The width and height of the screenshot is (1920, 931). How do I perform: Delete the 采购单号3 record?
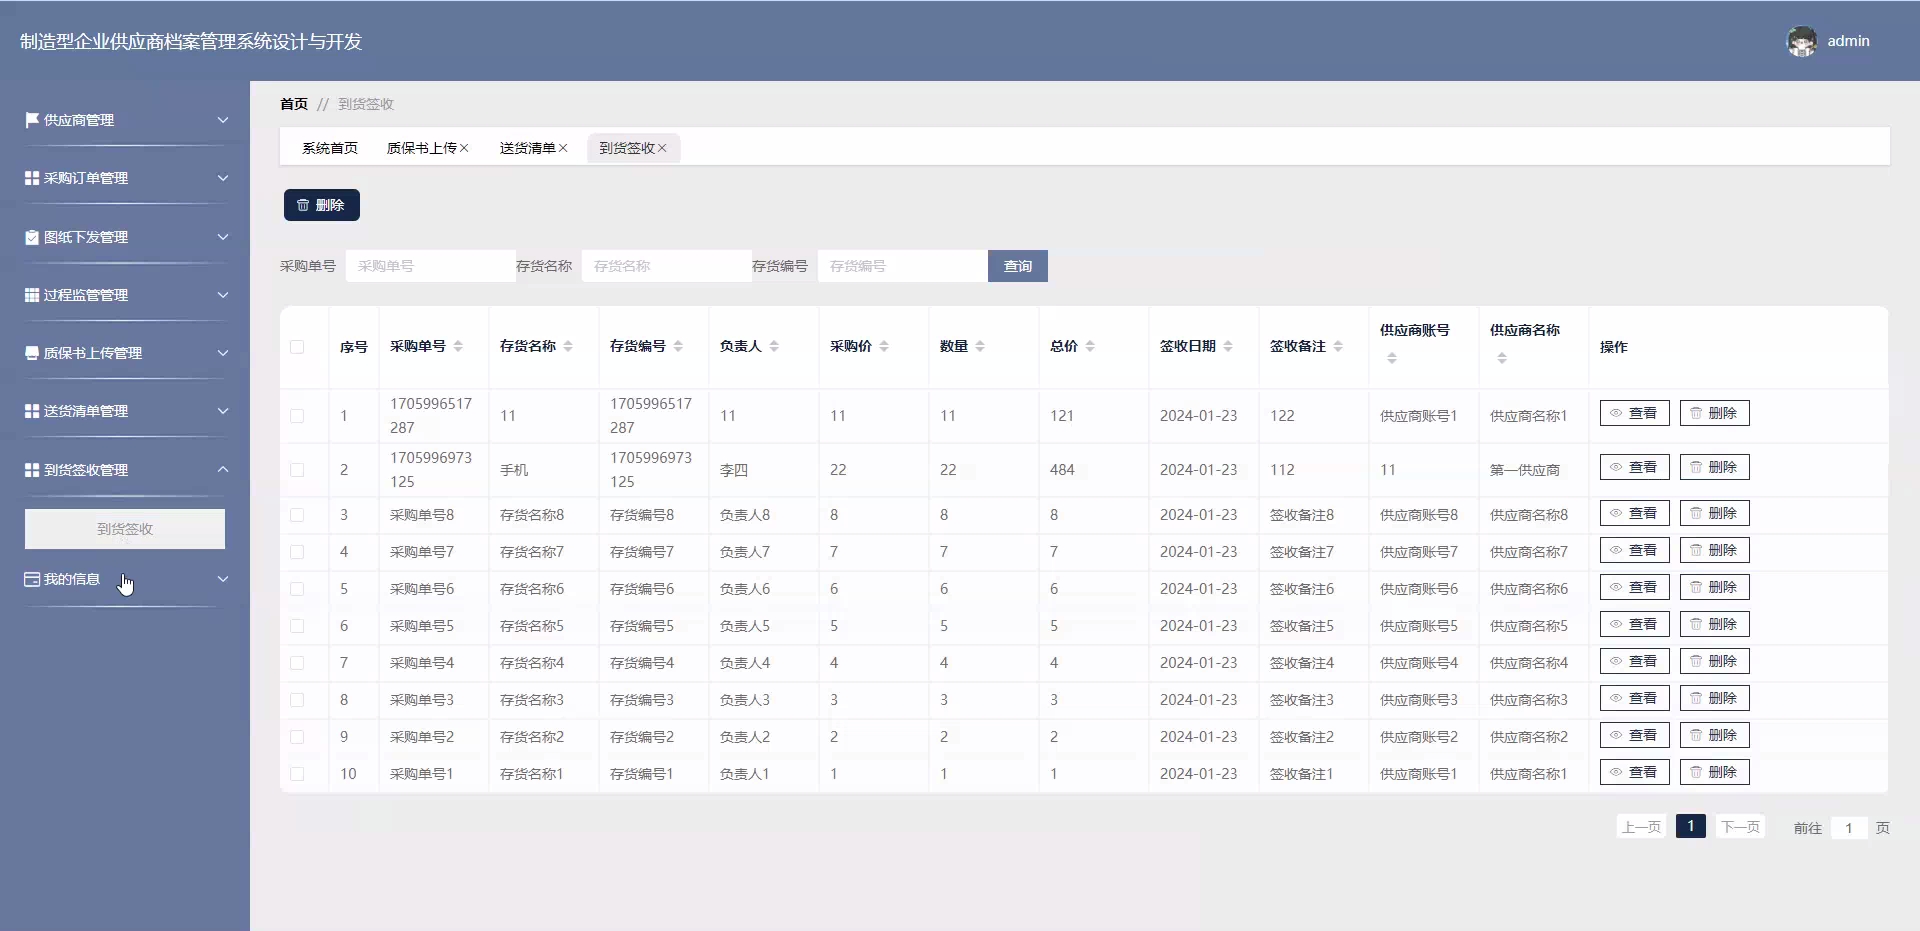click(1715, 698)
